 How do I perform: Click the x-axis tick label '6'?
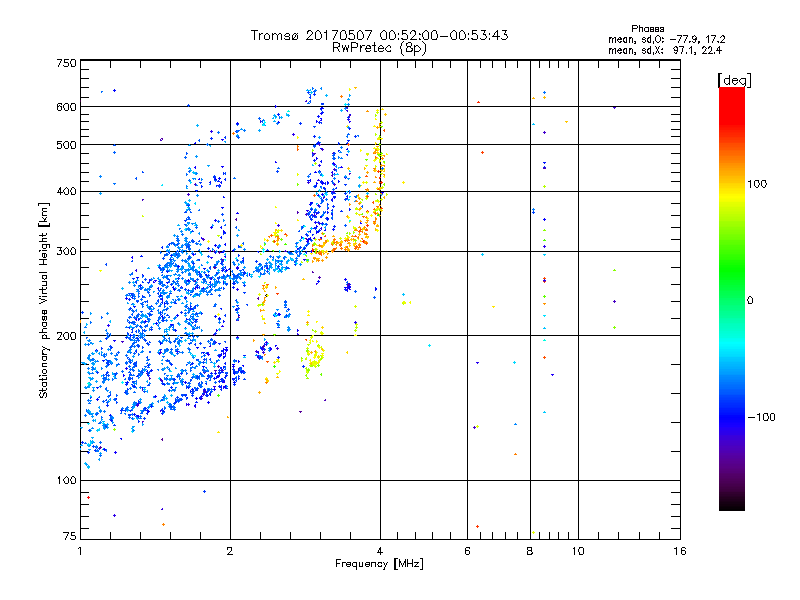(467, 551)
